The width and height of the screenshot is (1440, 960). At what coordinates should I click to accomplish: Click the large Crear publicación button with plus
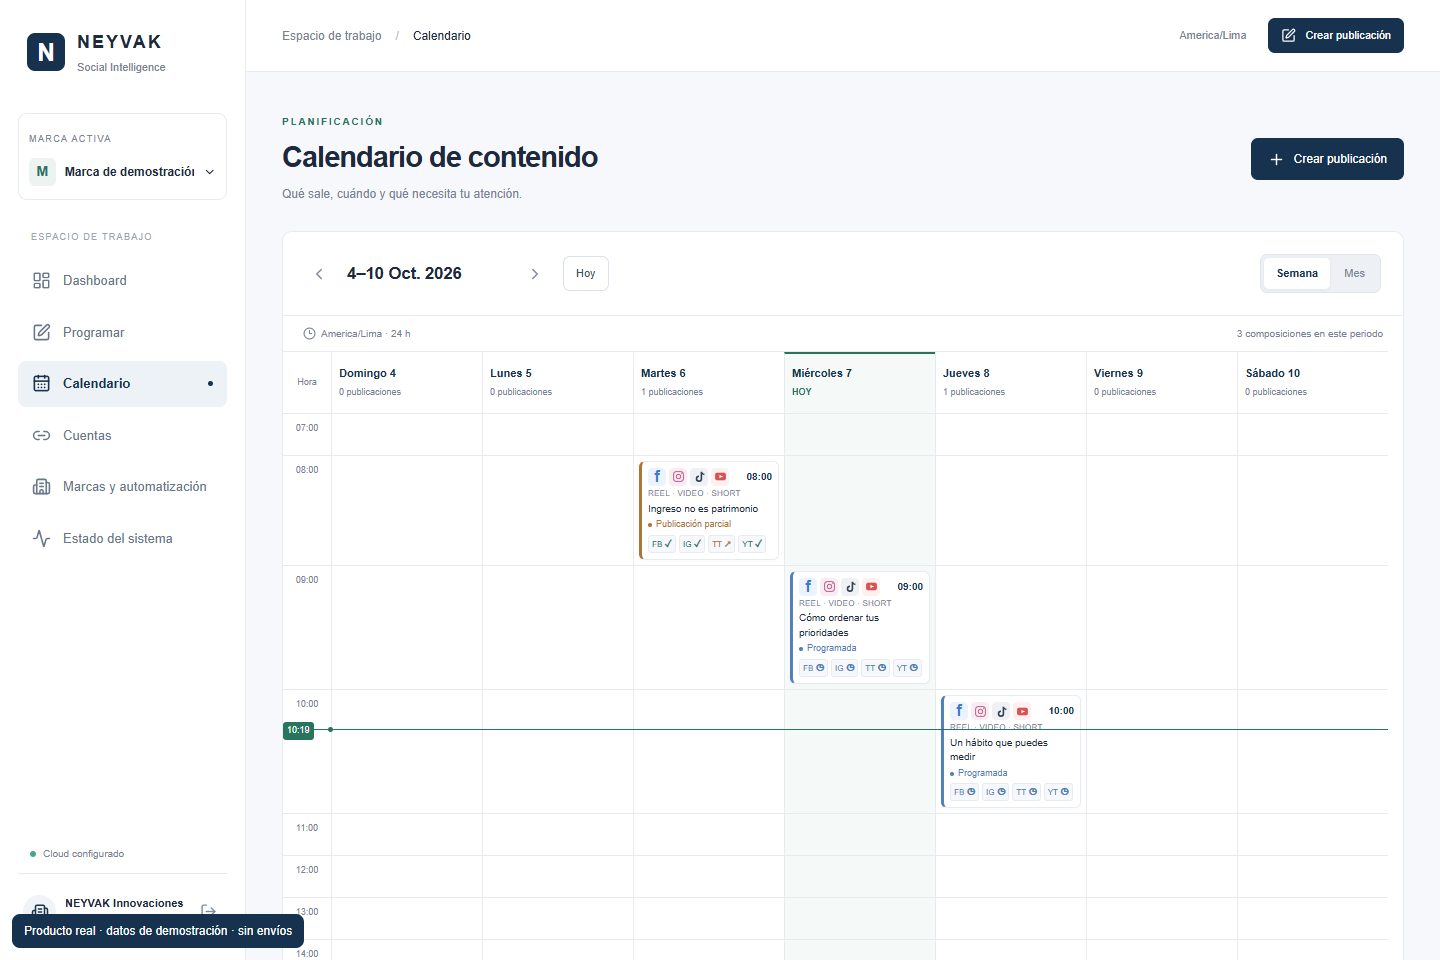click(x=1327, y=159)
